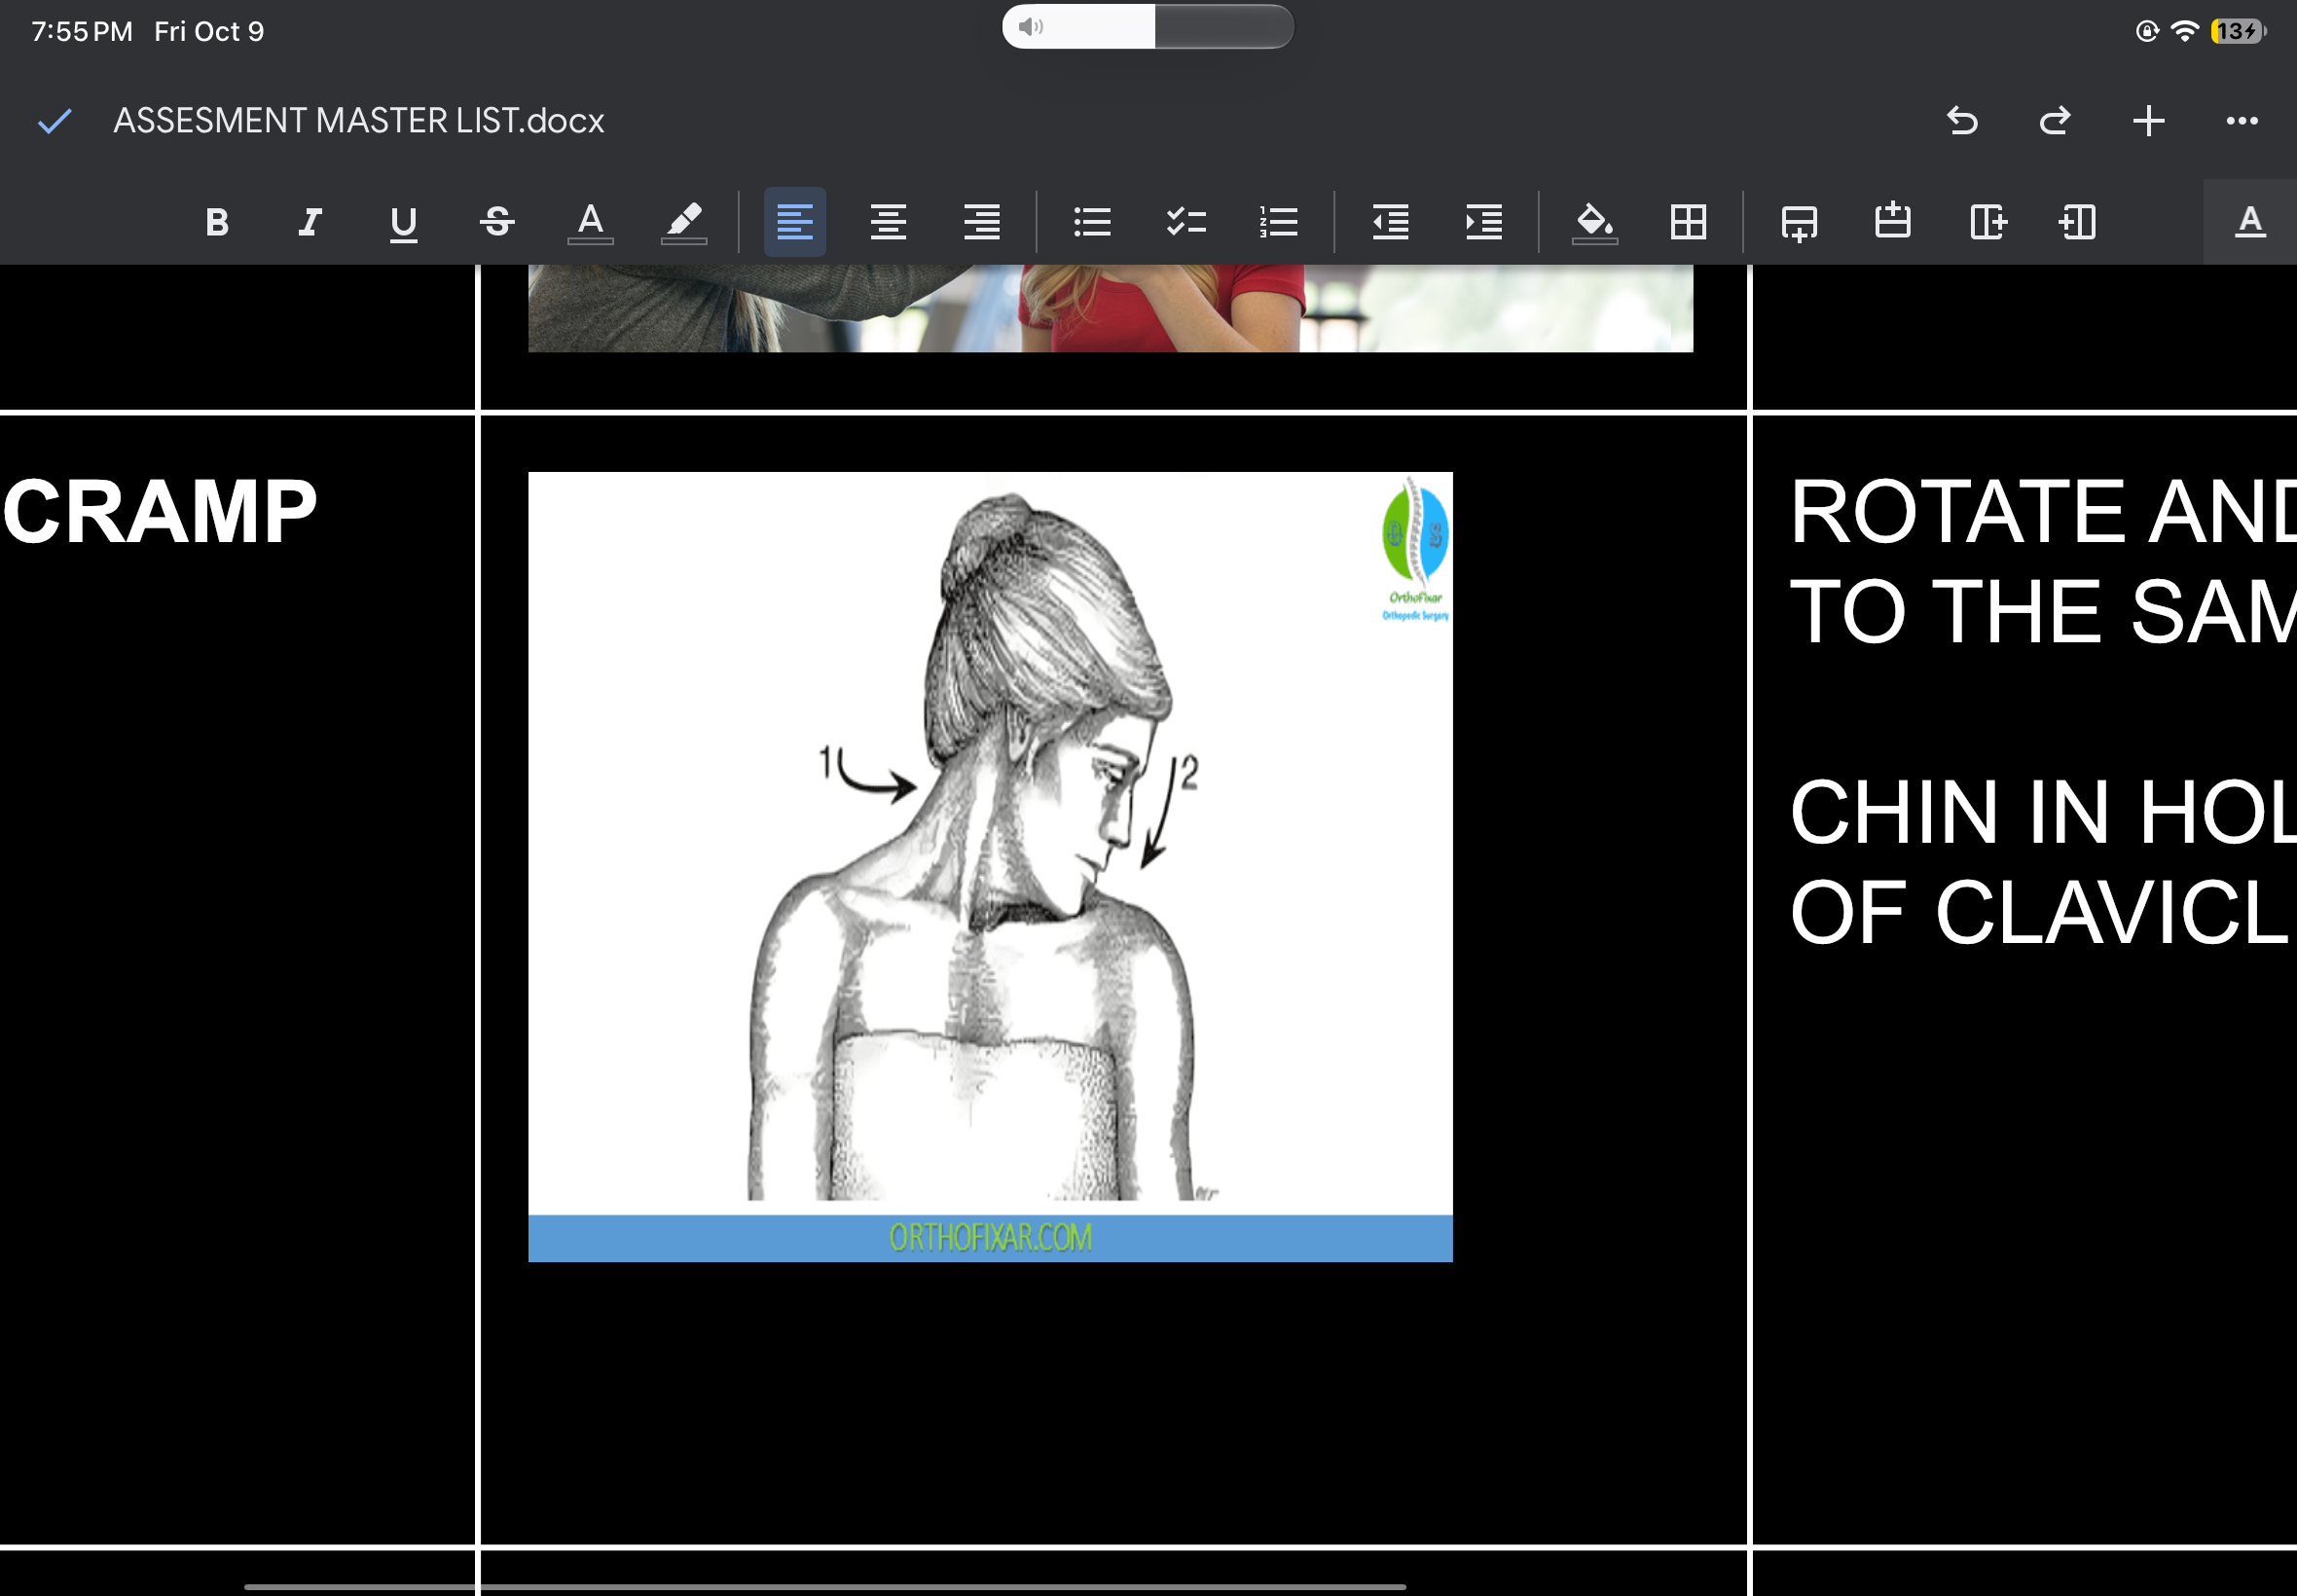The width and height of the screenshot is (2297, 1596).
Task: Insert table row above
Action: [x=1892, y=222]
